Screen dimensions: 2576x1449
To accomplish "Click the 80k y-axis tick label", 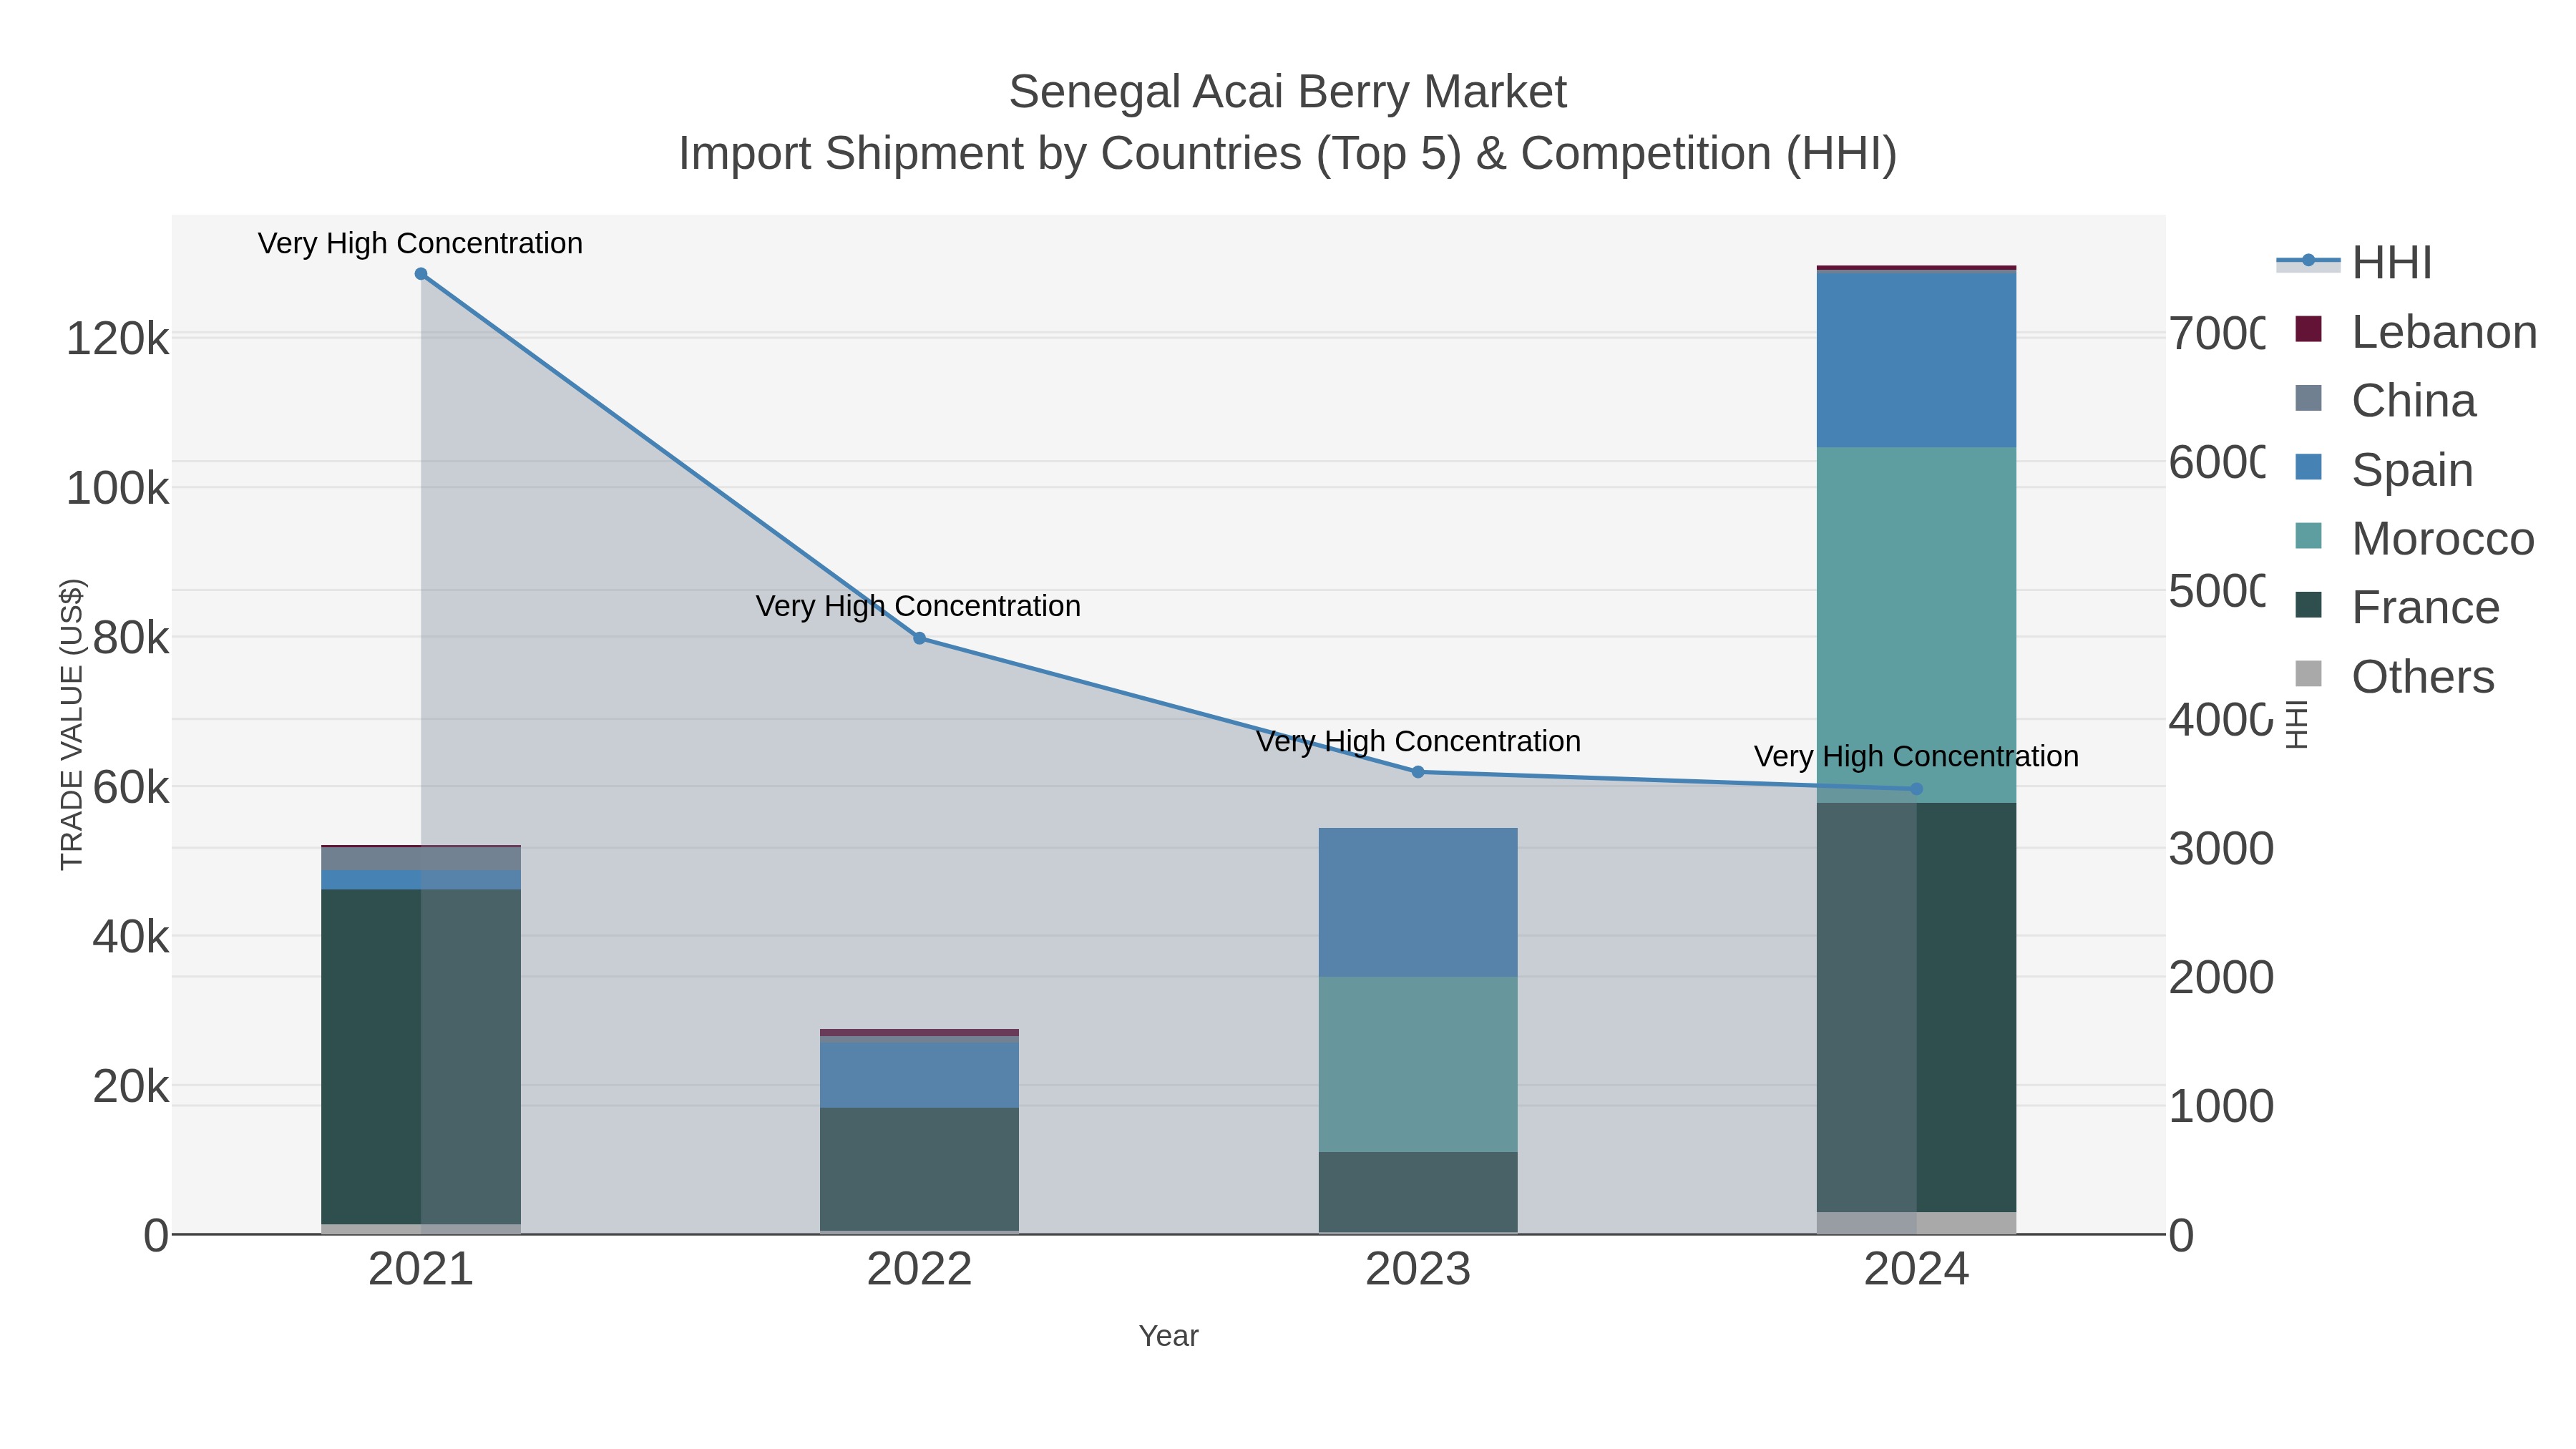I will point(130,638).
